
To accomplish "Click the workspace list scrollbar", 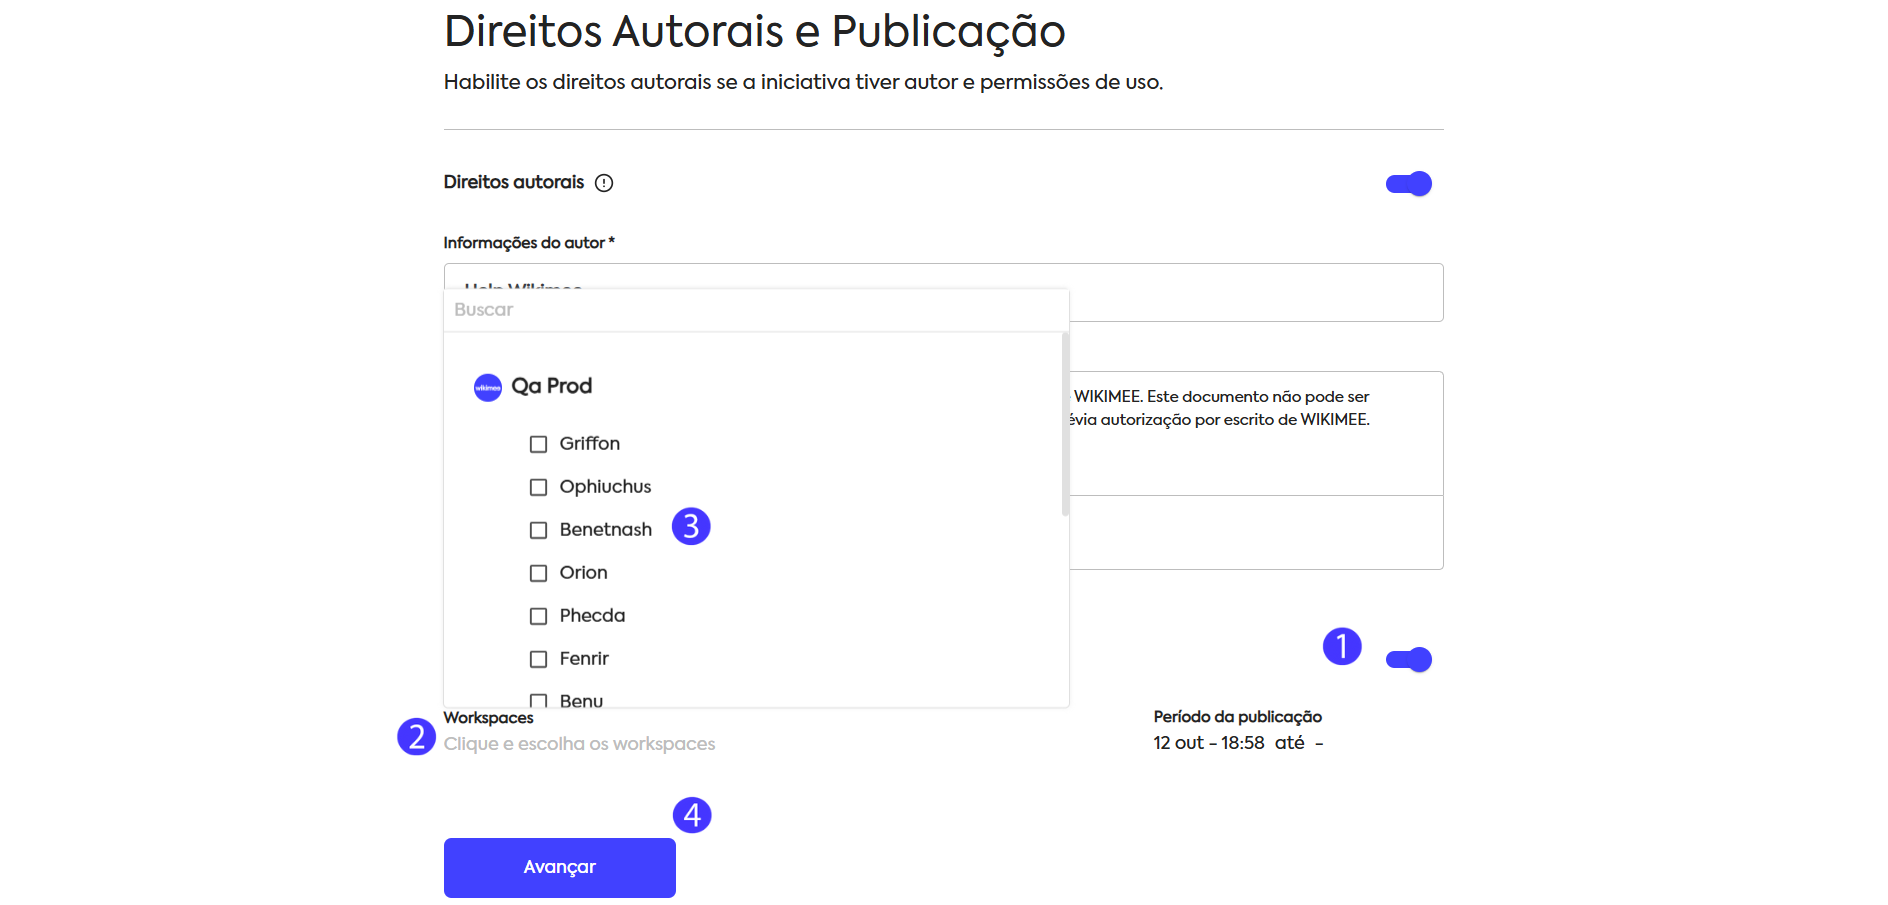I will (x=1065, y=425).
